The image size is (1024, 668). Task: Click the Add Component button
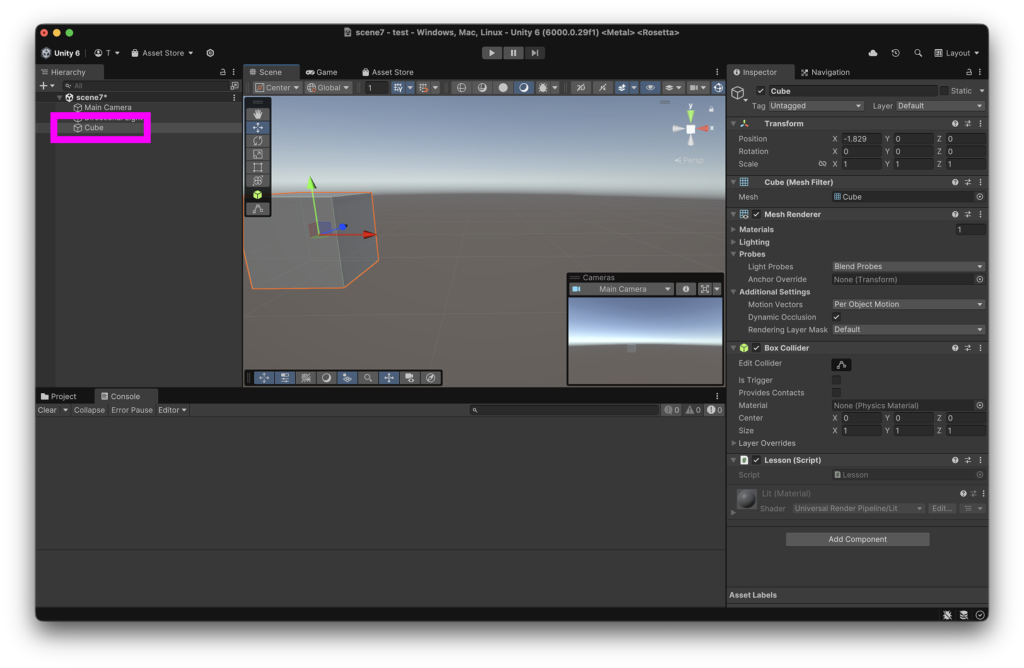click(x=857, y=539)
